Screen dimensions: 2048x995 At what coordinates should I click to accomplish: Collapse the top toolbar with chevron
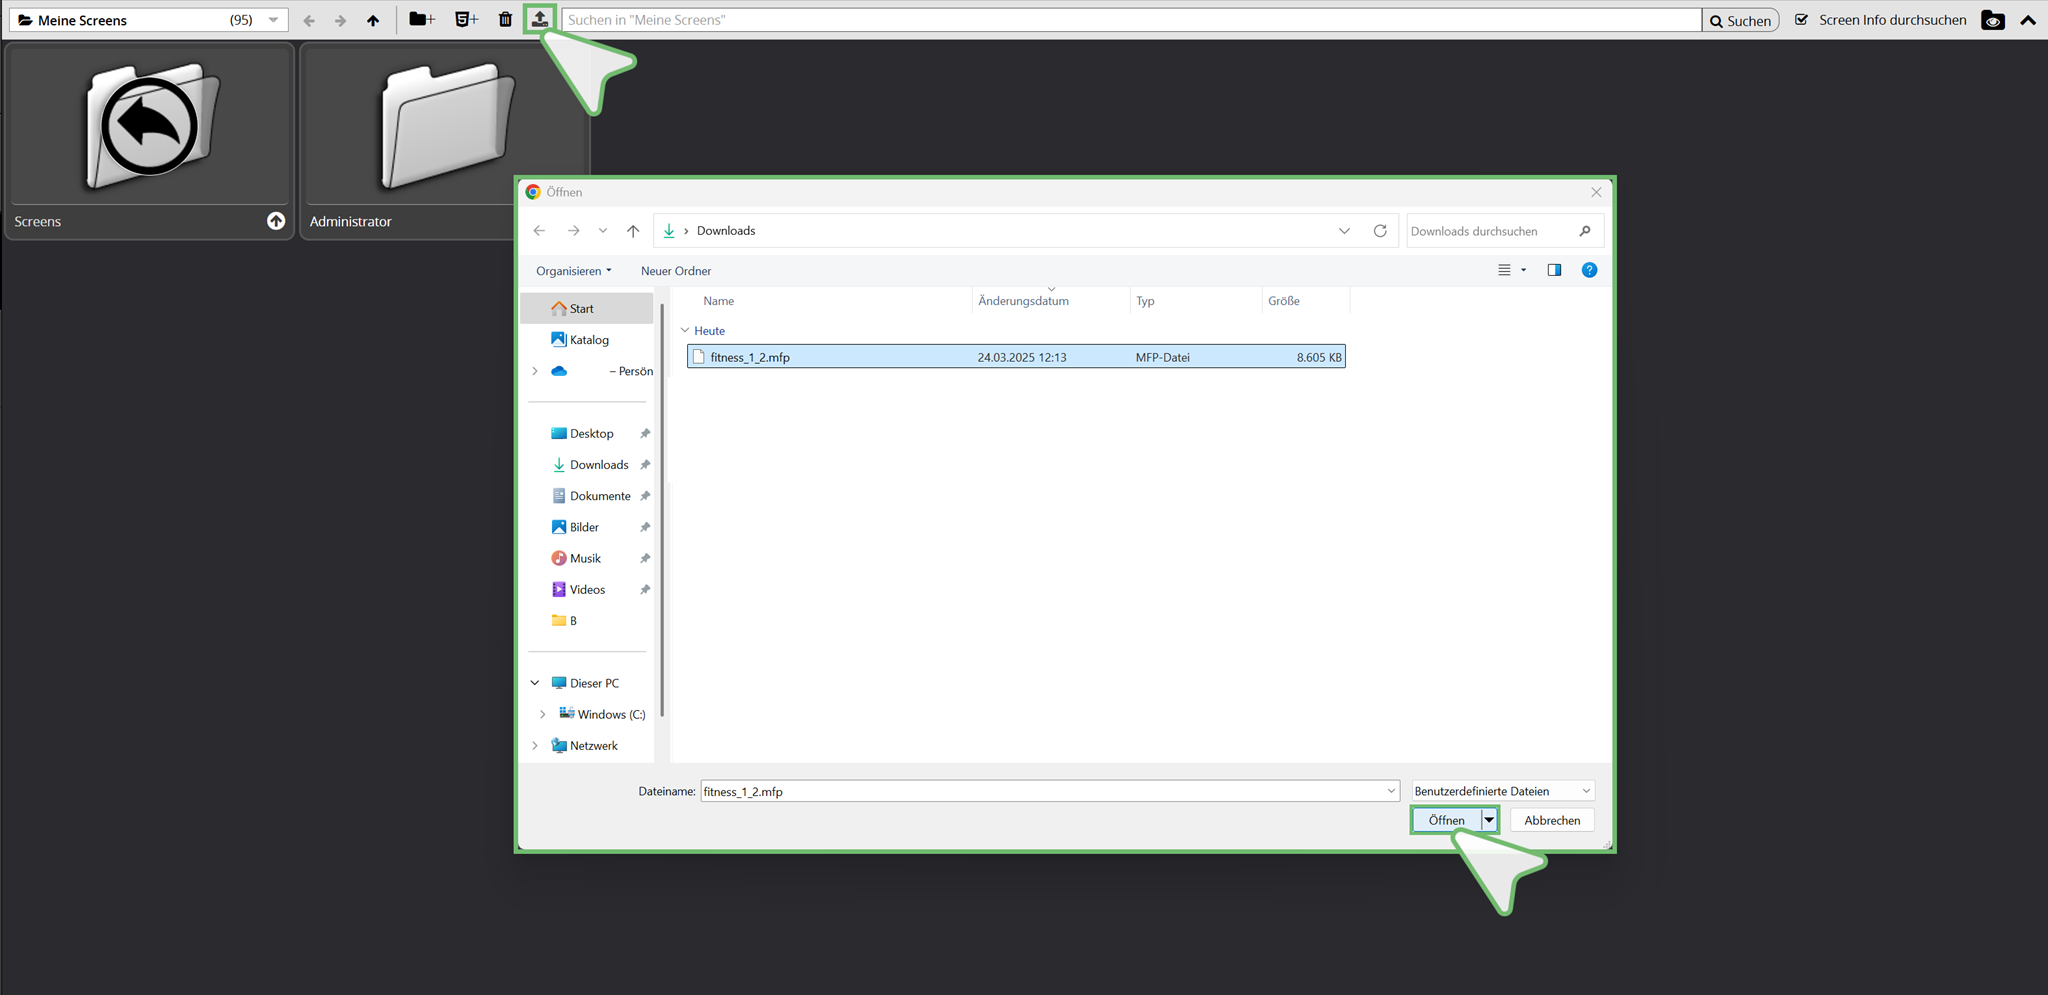tap(2028, 20)
